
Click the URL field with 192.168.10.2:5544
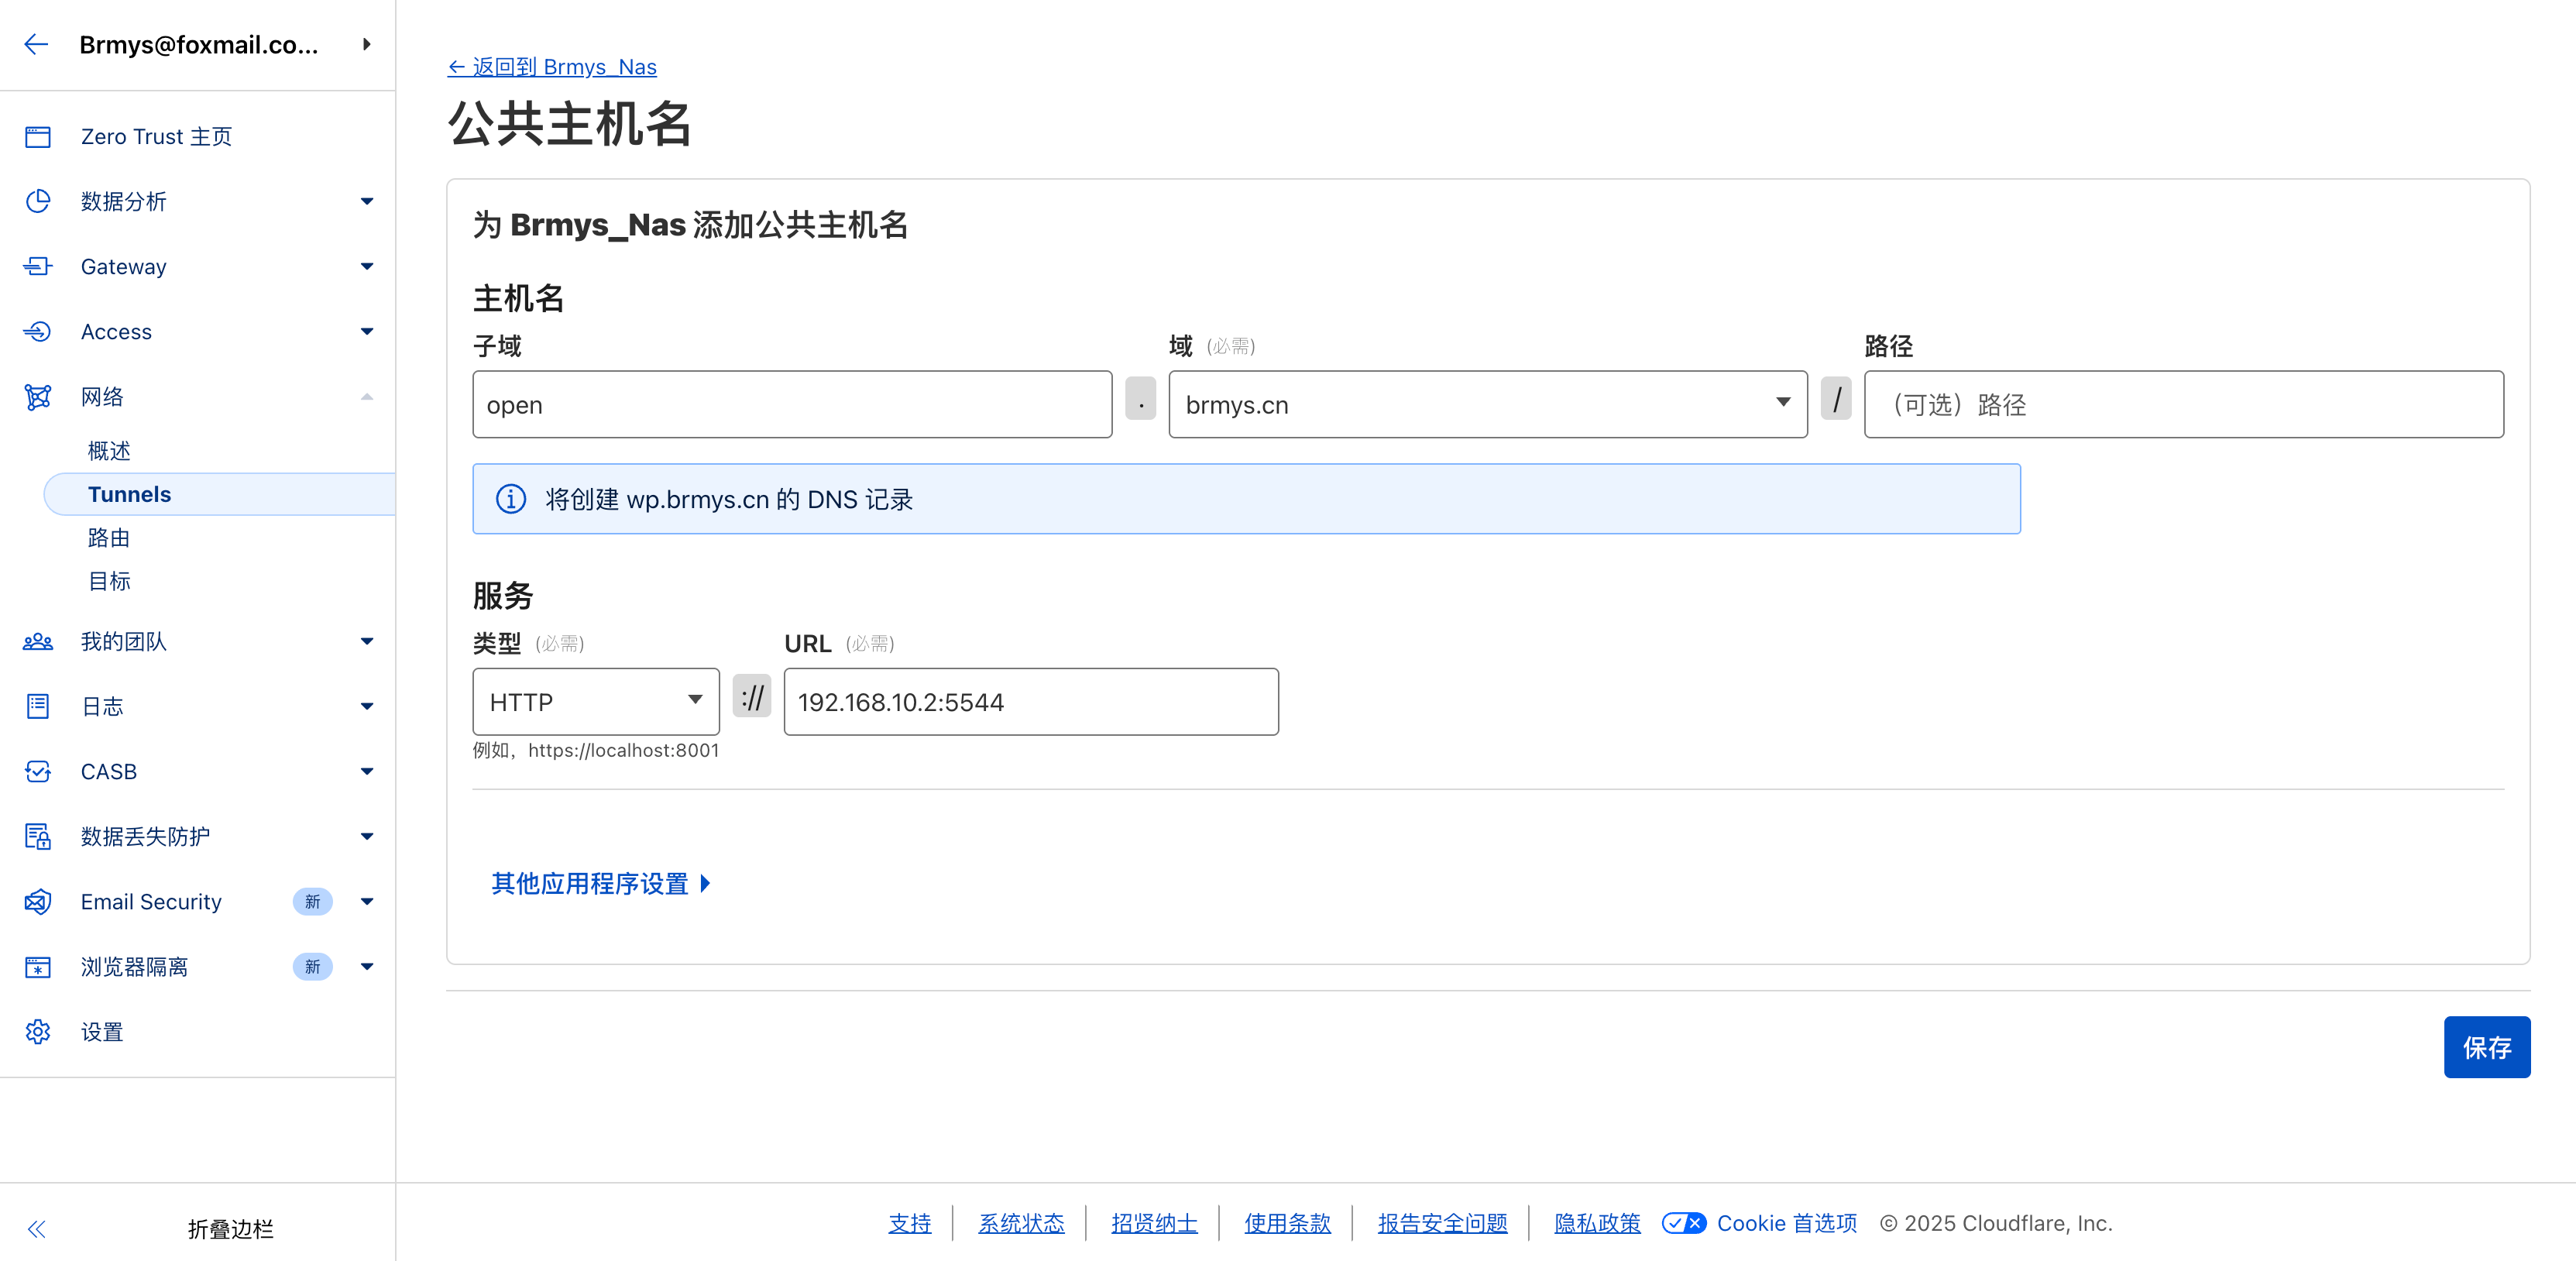click(x=1030, y=702)
